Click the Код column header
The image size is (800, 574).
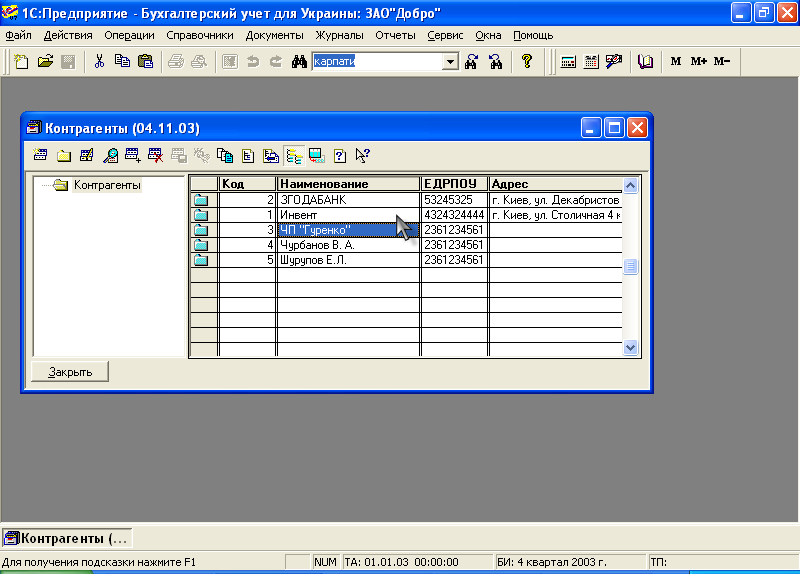click(x=247, y=184)
